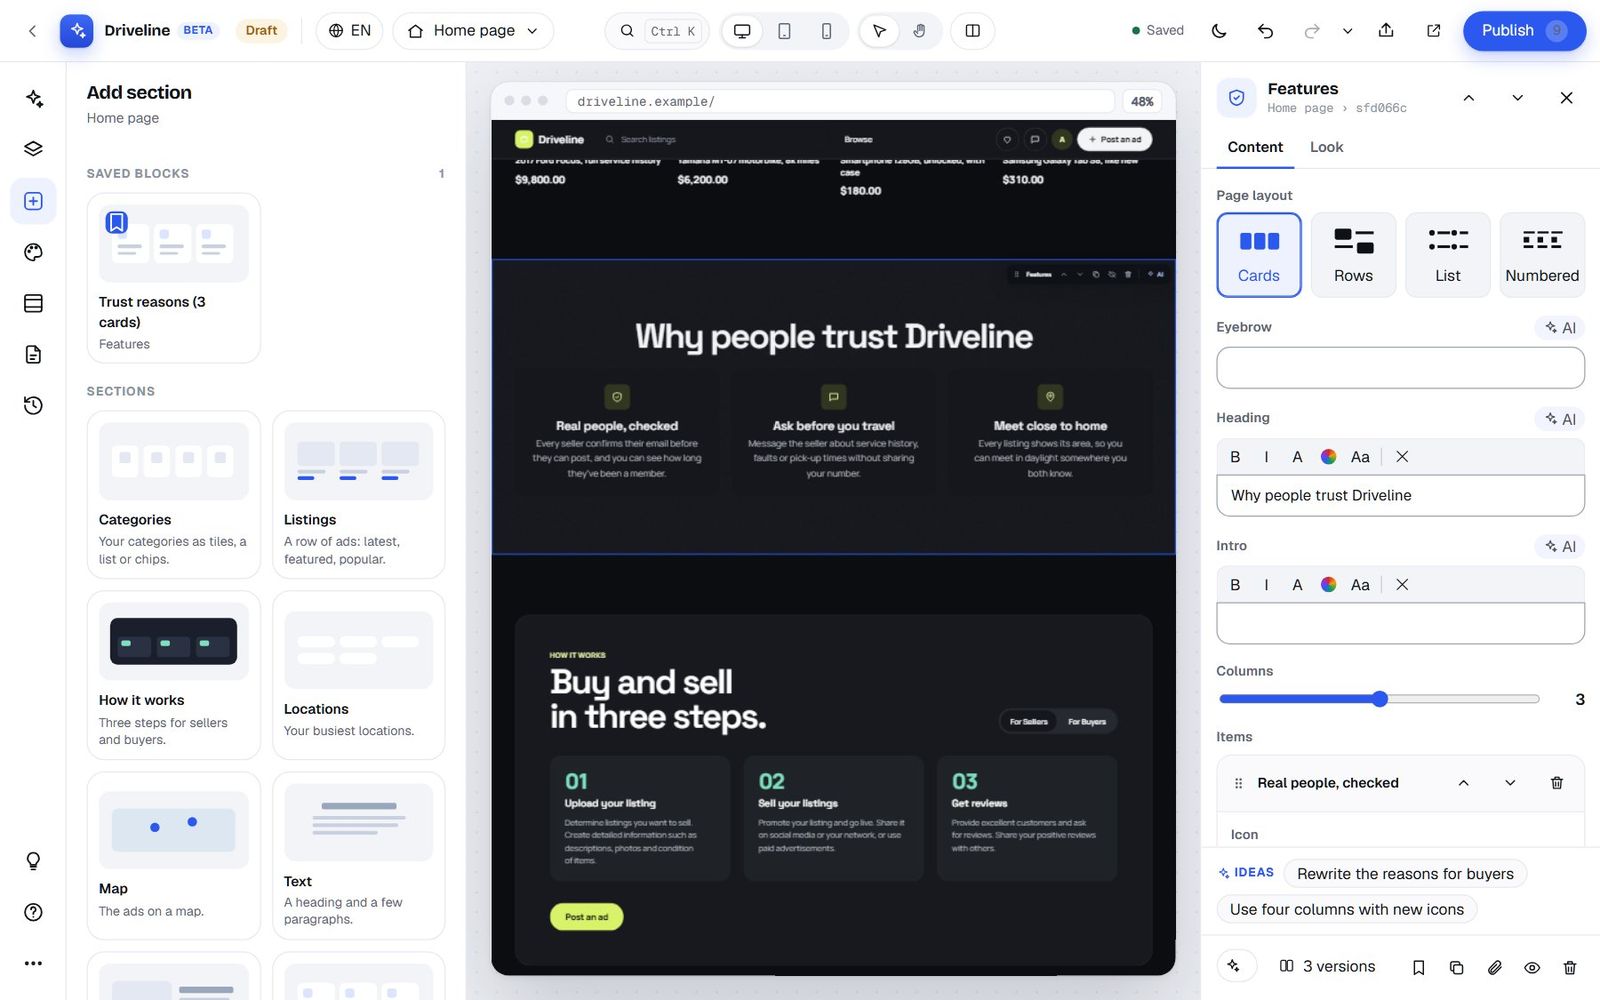The image size is (1600, 1000).
Task: Switch to the Look tab
Action: click(x=1326, y=147)
